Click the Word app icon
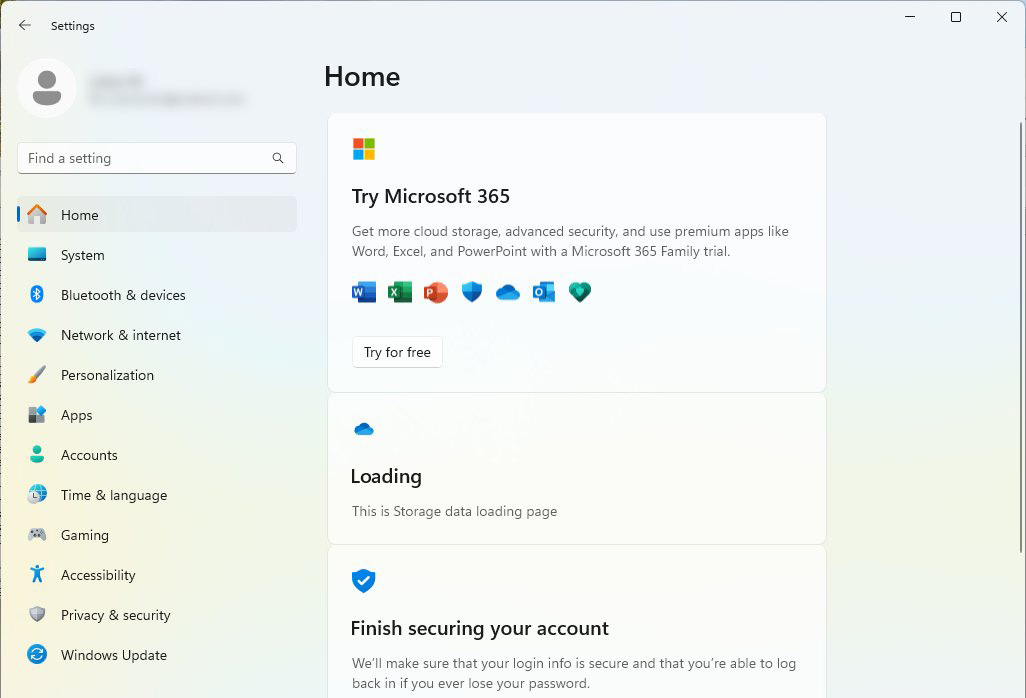 pyautogui.click(x=364, y=292)
